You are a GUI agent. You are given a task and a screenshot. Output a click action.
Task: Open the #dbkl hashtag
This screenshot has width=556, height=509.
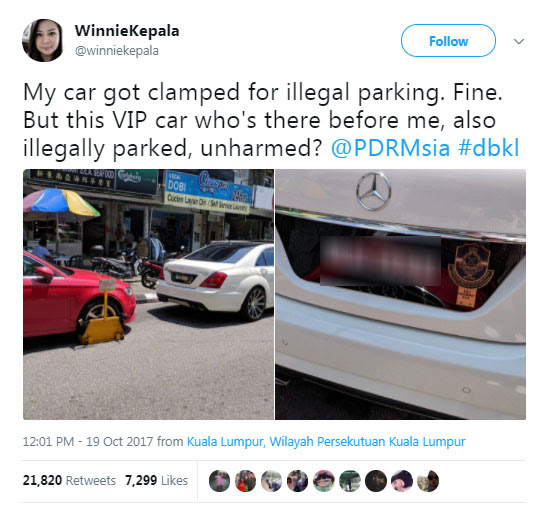[x=489, y=148]
